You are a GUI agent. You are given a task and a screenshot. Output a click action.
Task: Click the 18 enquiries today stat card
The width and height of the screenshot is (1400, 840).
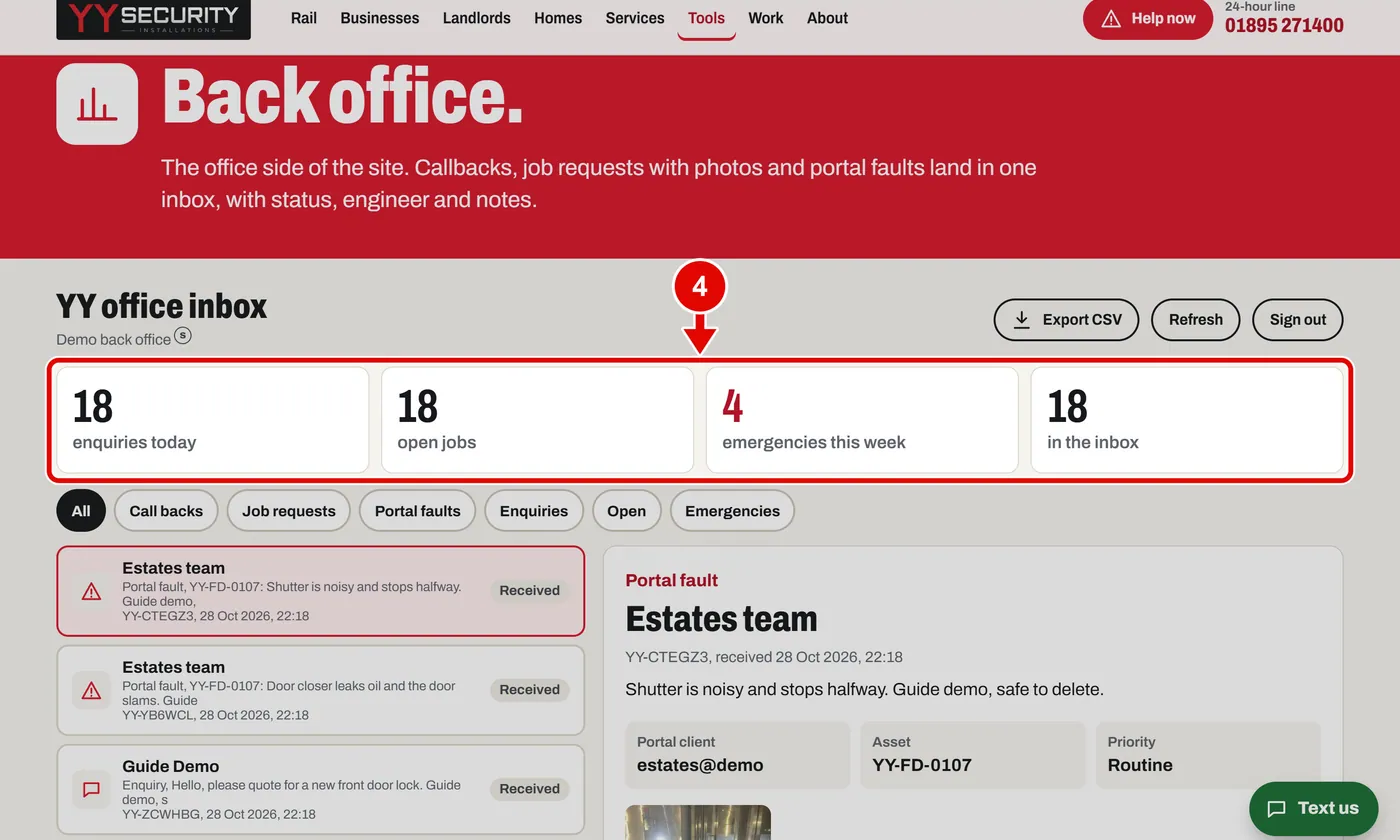213,420
